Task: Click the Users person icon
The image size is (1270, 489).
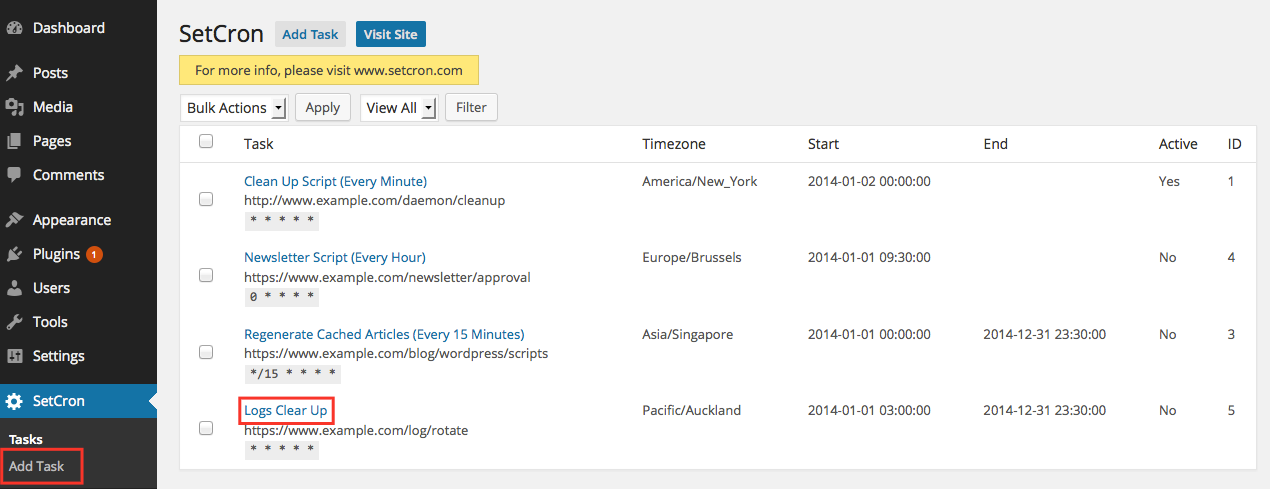Action: [x=14, y=288]
